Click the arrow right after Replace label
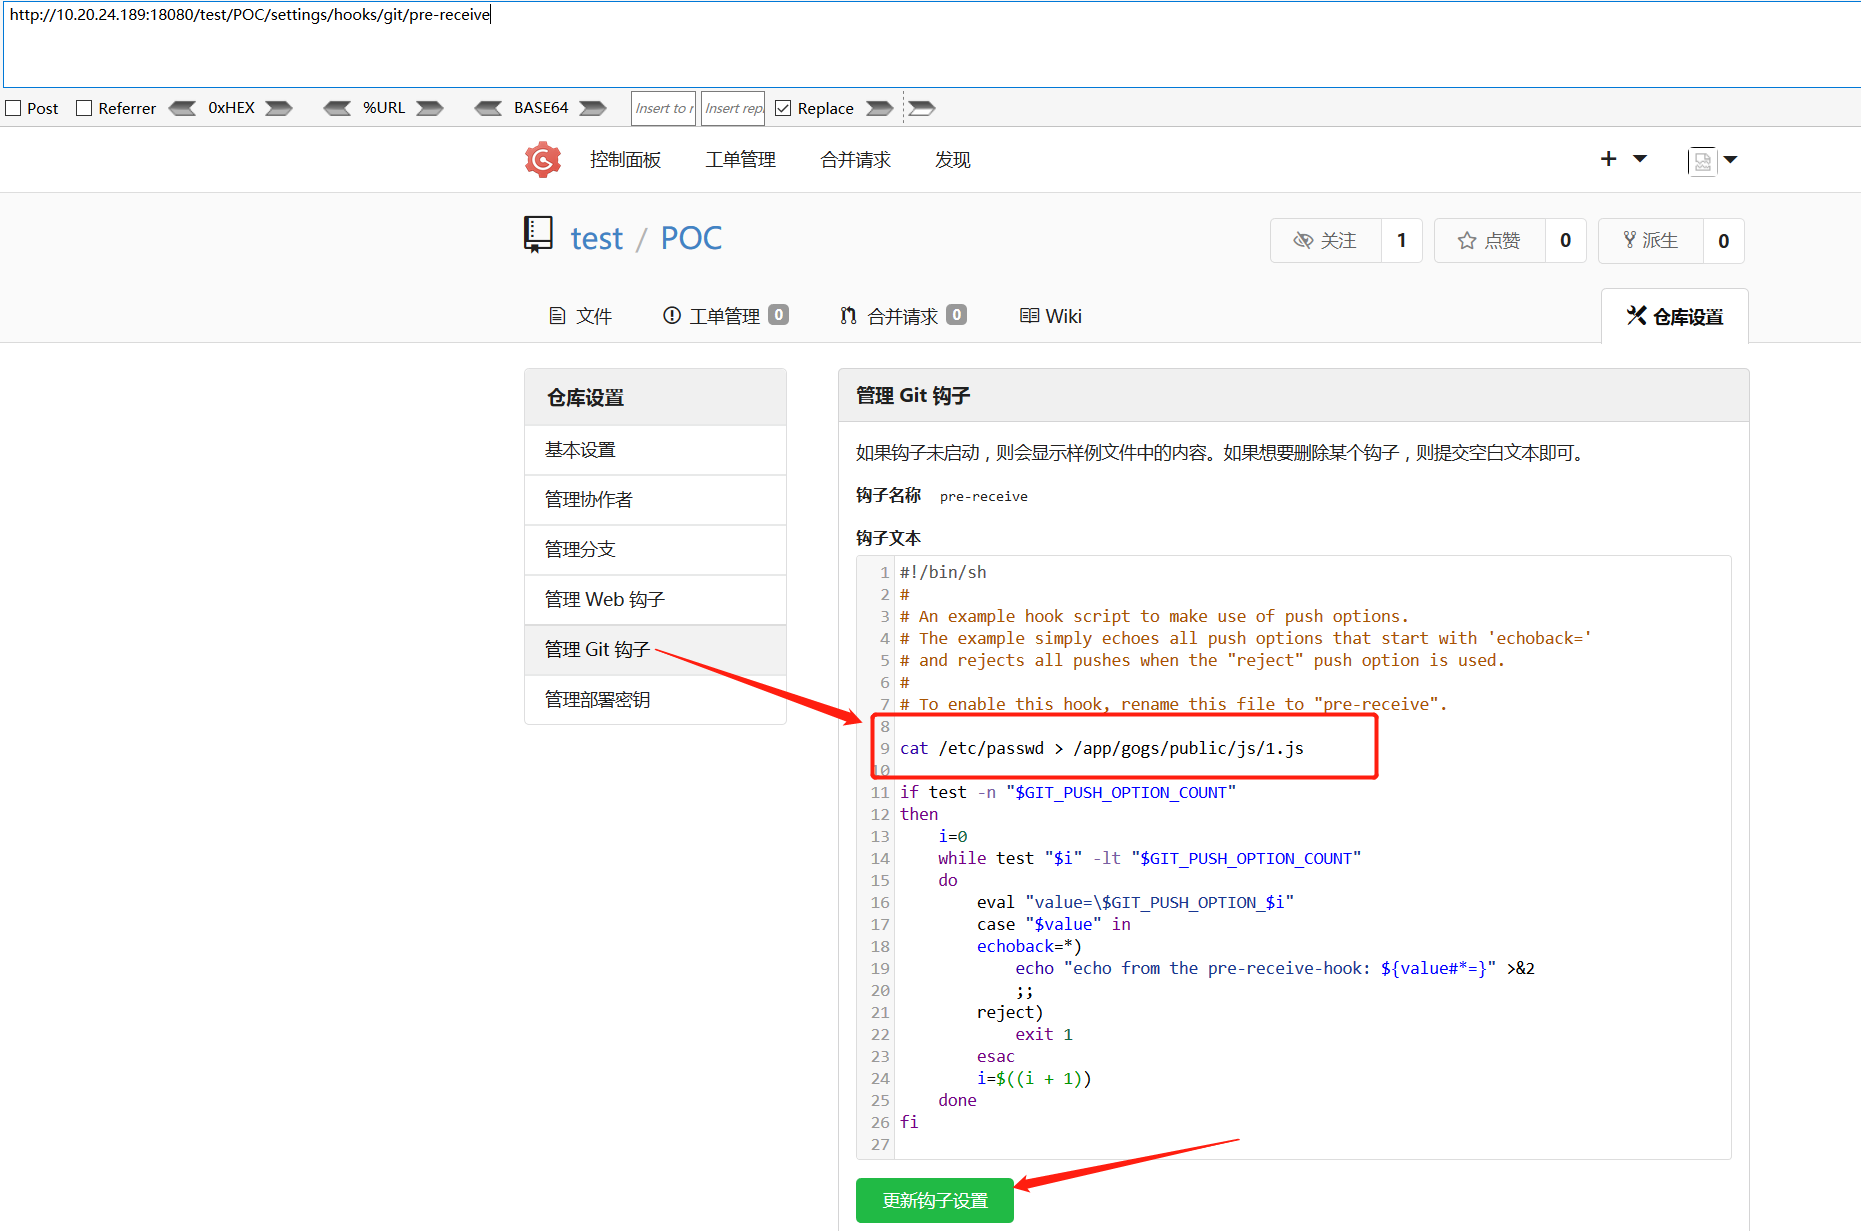This screenshot has width=1861, height=1231. click(879, 108)
